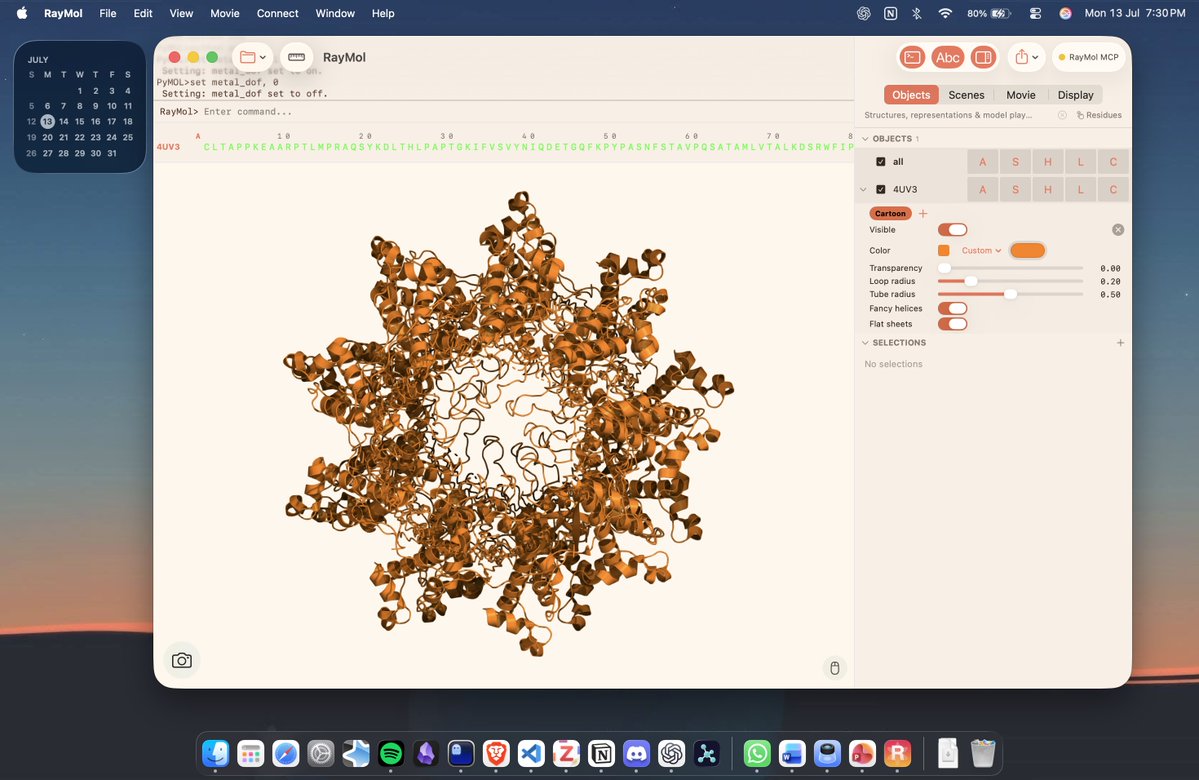Click the Residues button
Image resolution: width=1199 pixels, height=780 pixels.
point(1100,115)
